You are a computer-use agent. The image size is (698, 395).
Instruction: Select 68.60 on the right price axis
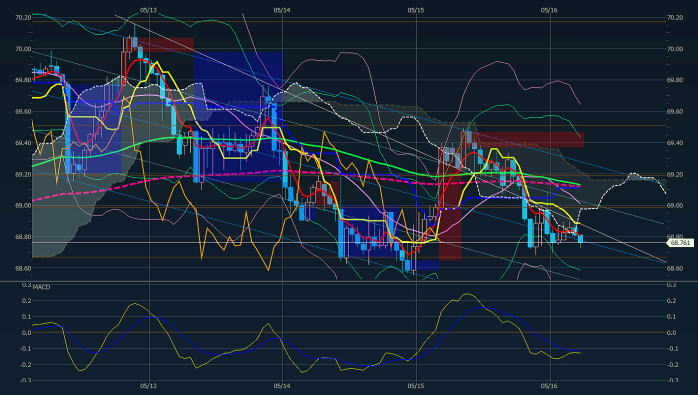675,269
